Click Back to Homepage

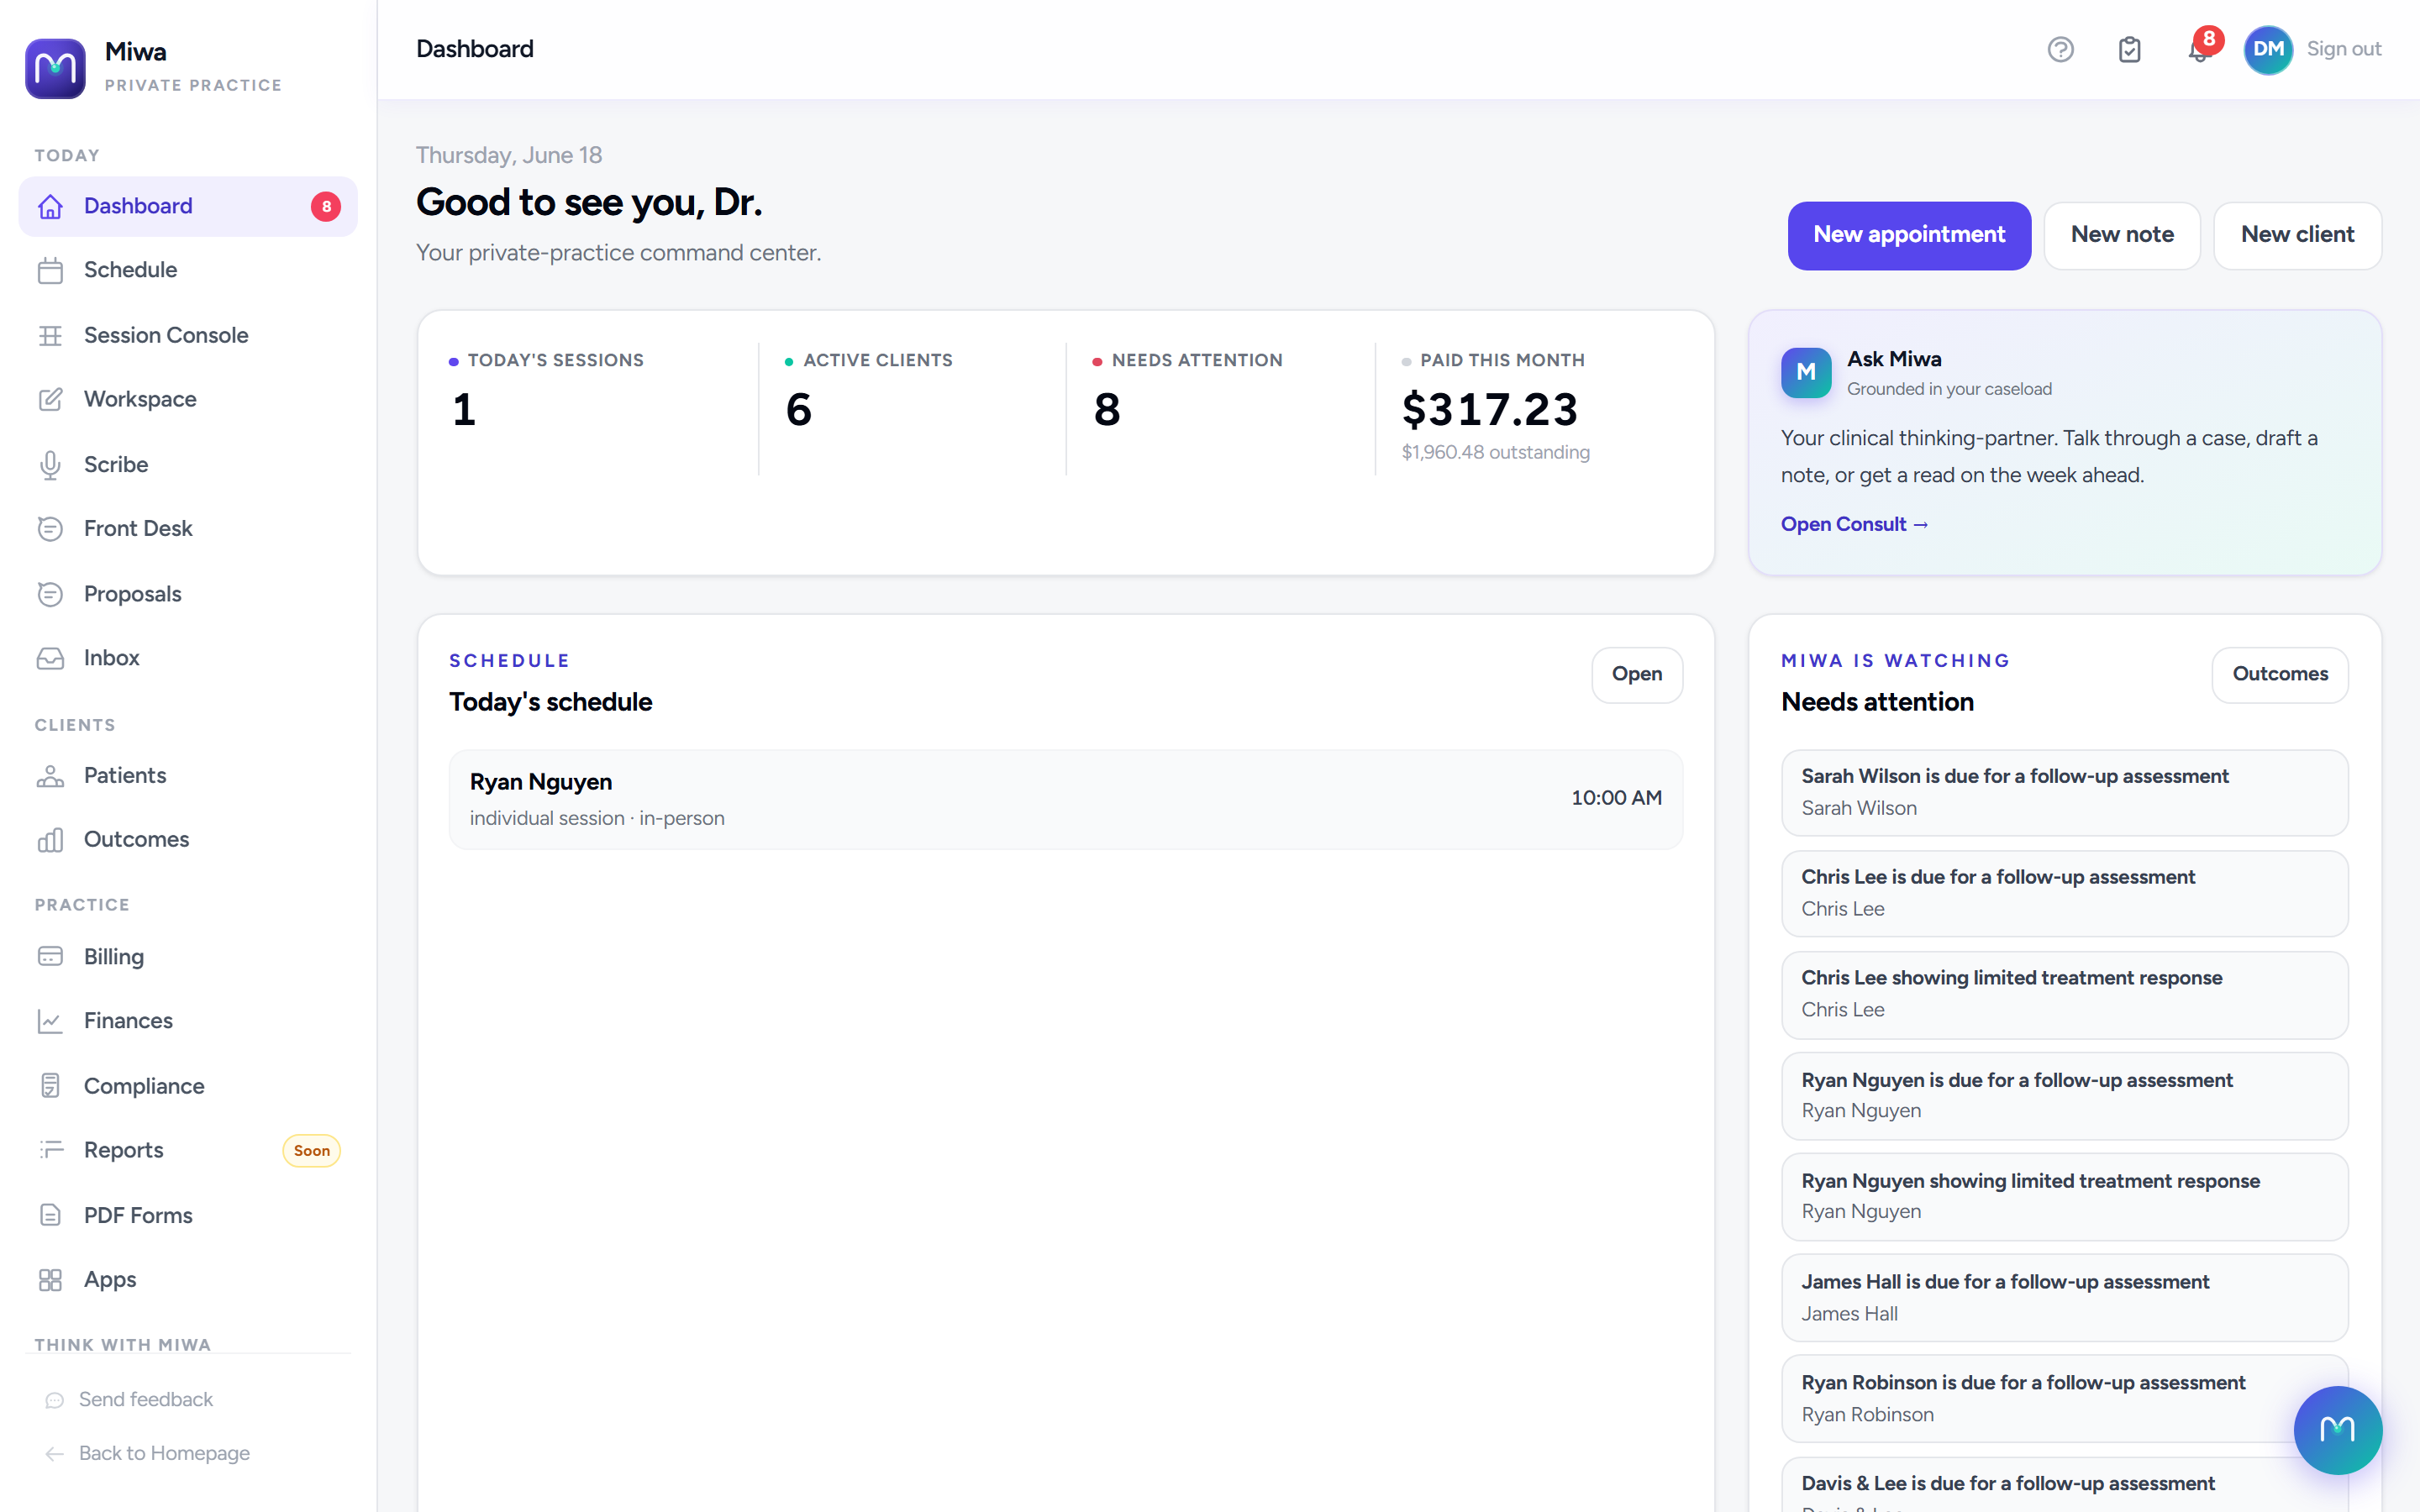pos(164,1454)
